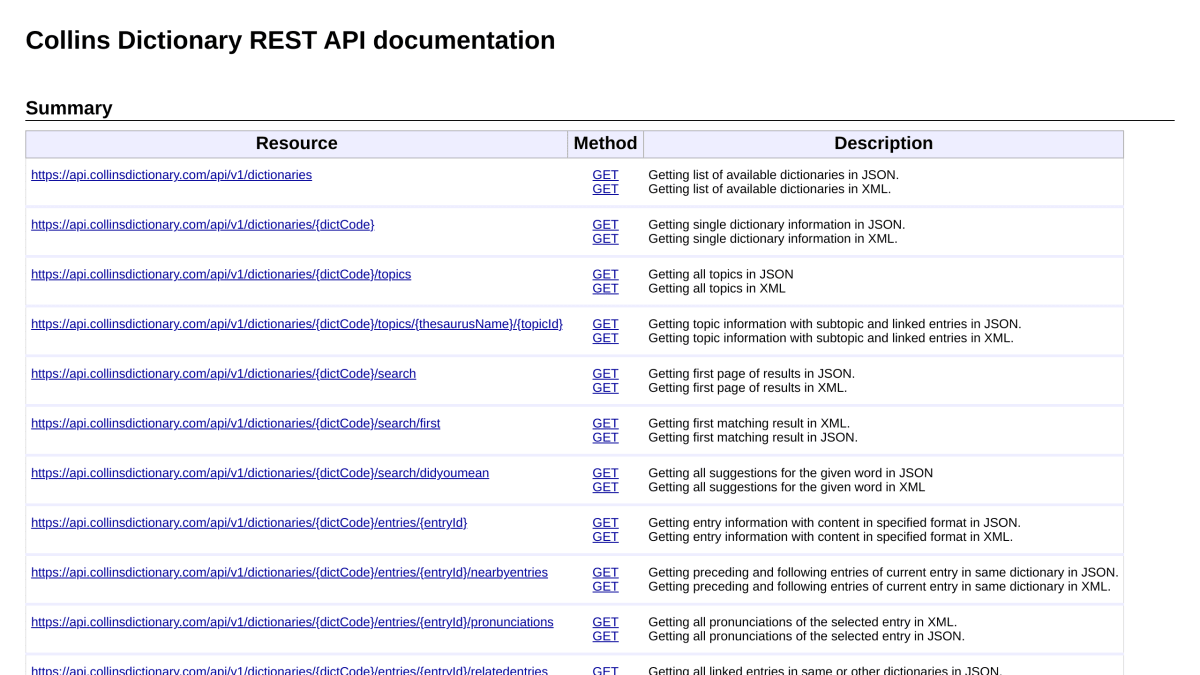Open the search/first resource link
Viewport: 1200px width, 675px height.
pos(235,423)
